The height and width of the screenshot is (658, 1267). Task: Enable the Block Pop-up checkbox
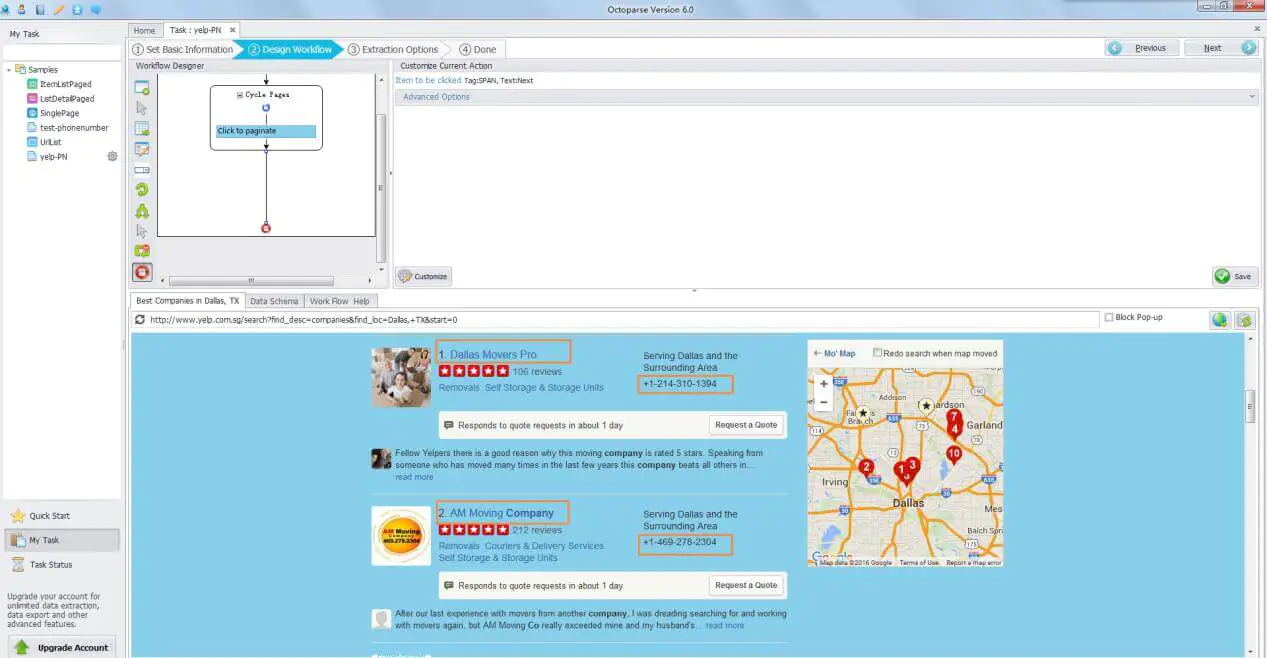(x=1109, y=317)
